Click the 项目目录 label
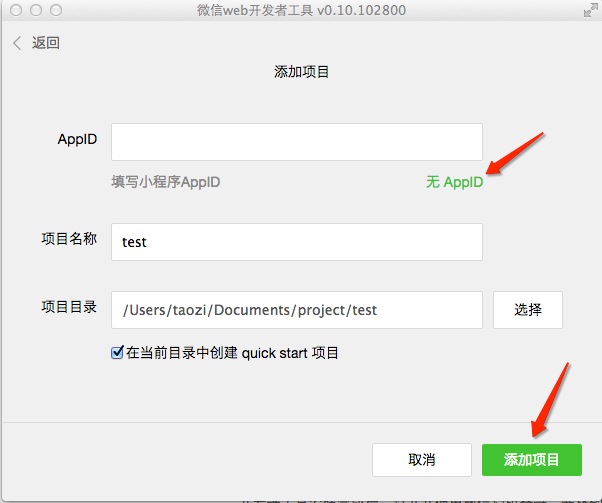Viewport: 602px width, 503px height. coord(69,307)
